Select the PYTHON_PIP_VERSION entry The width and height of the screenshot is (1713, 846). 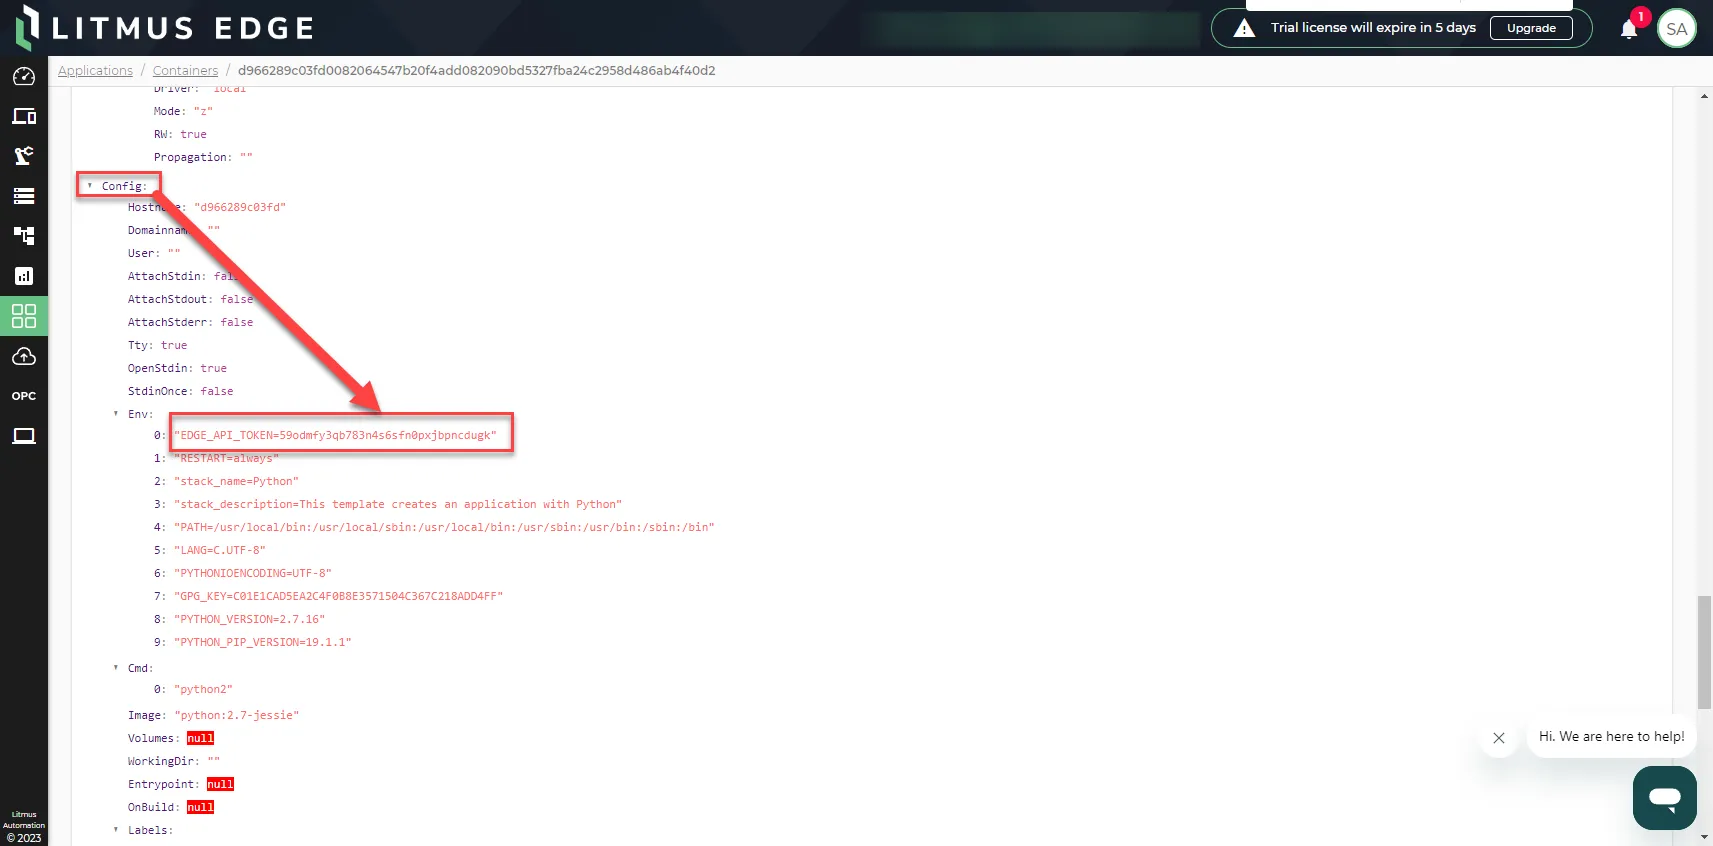point(263,643)
